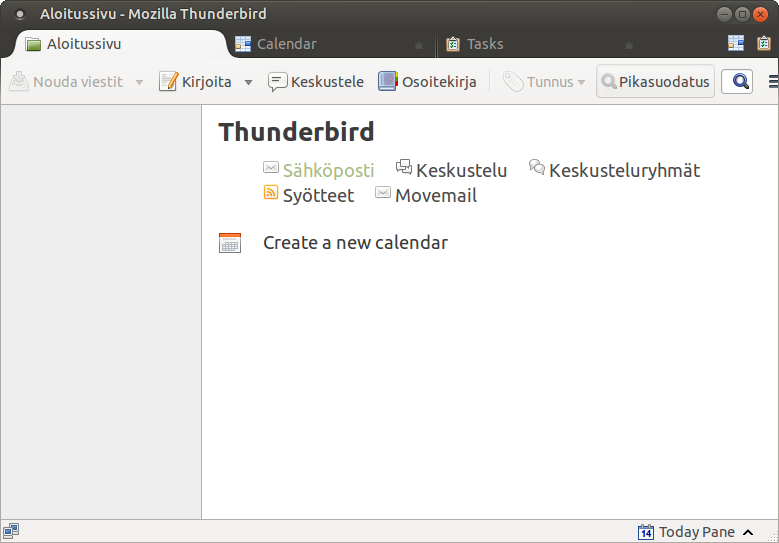Open the Osoitekirja address book
779x543 pixels.
(427, 81)
